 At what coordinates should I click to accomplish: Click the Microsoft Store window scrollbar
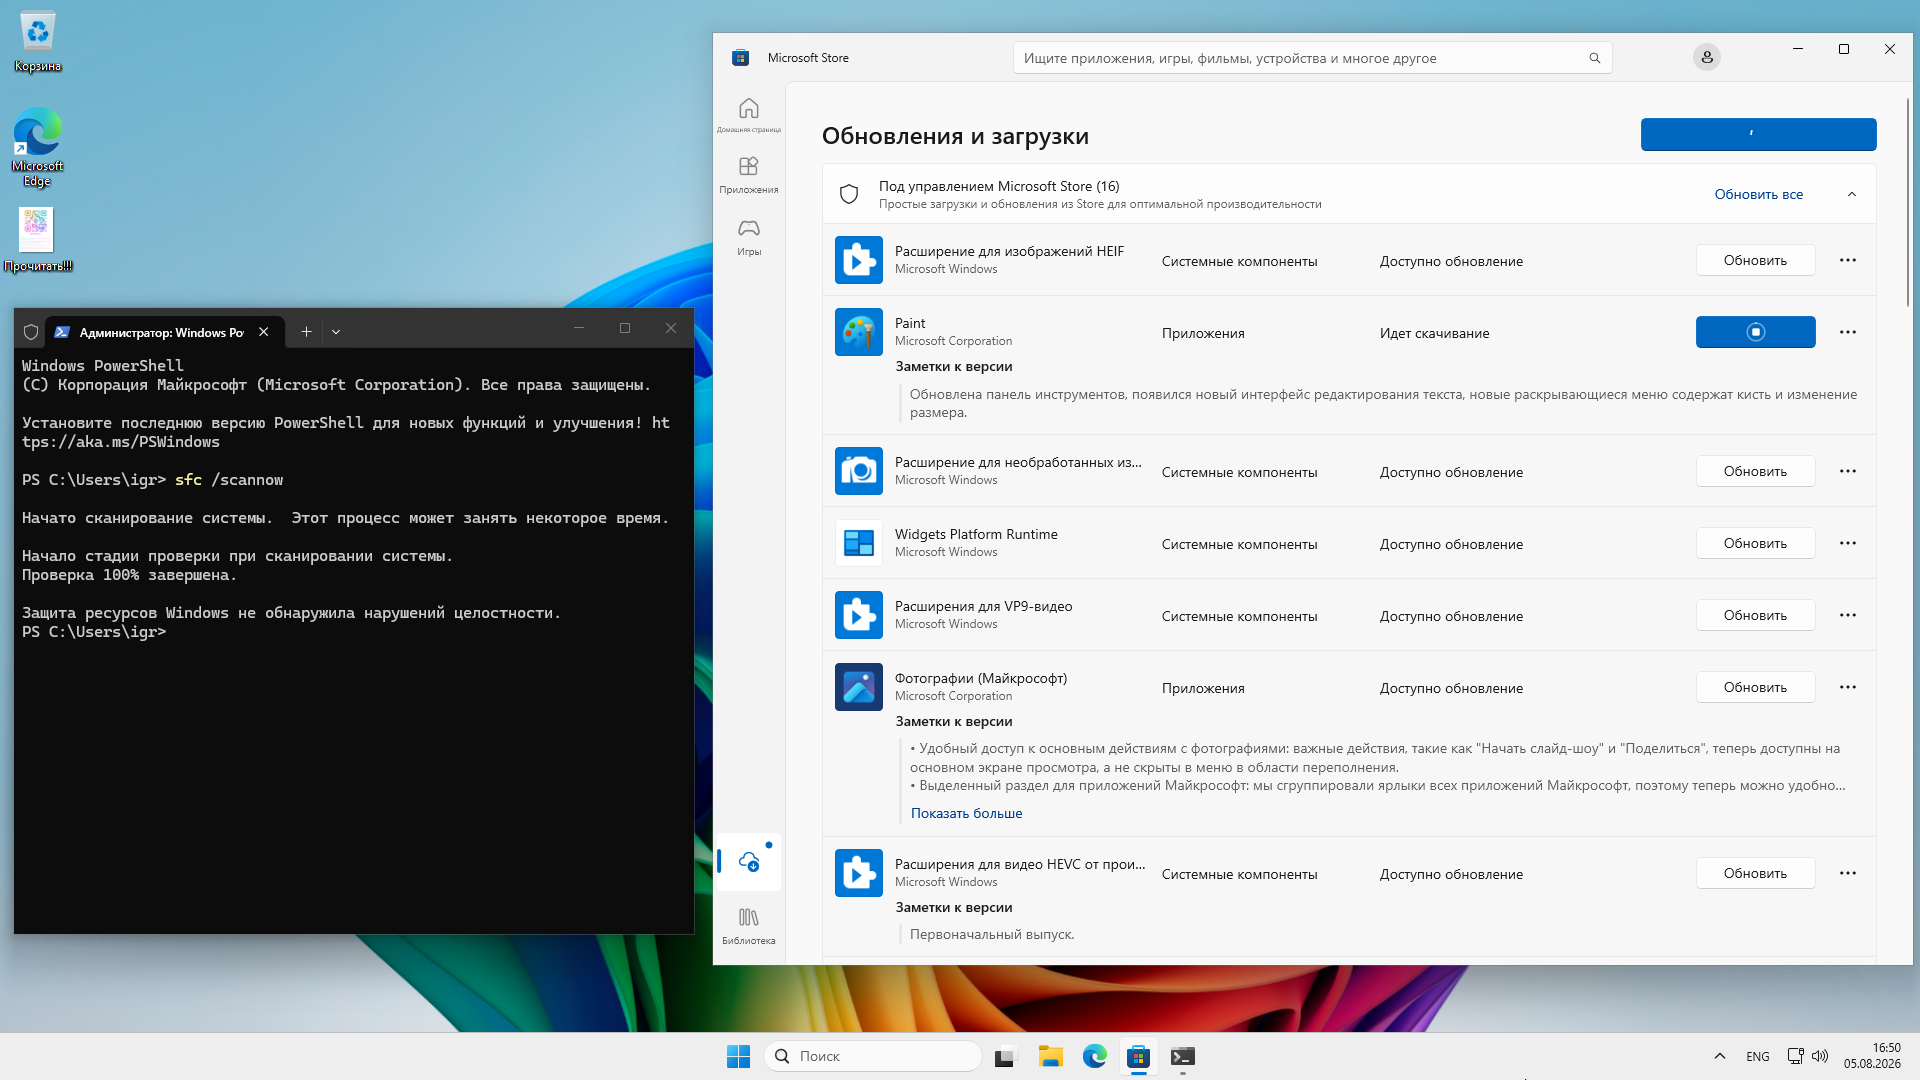click(x=1908, y=200)
